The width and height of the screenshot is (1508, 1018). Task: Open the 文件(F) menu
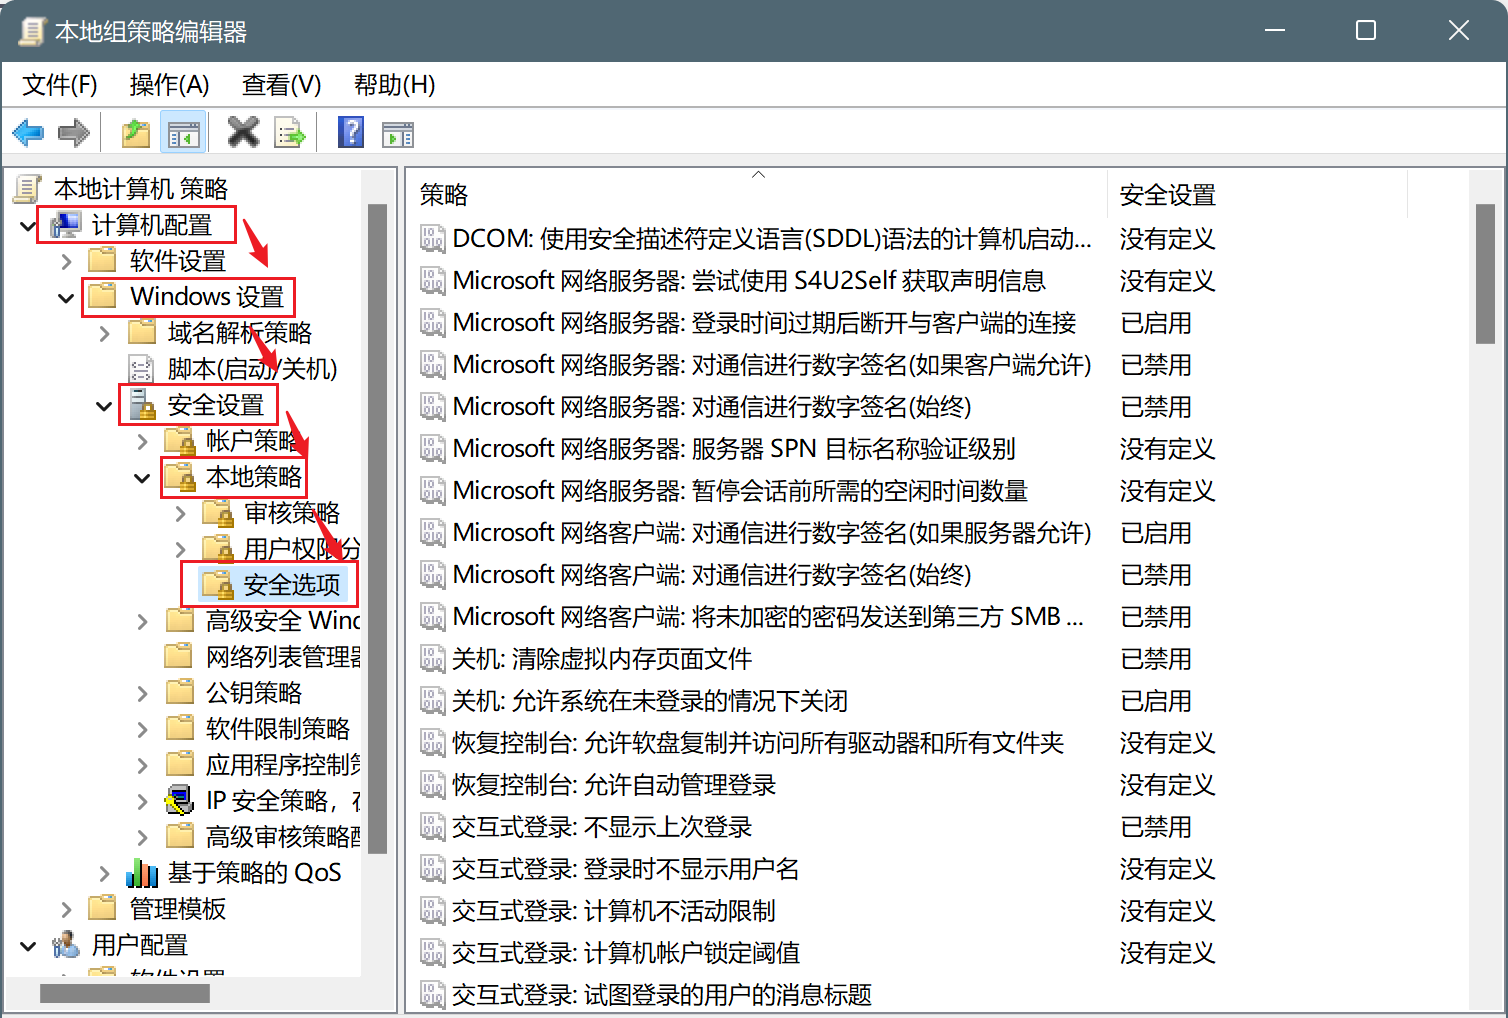click(x=60, y=85)
